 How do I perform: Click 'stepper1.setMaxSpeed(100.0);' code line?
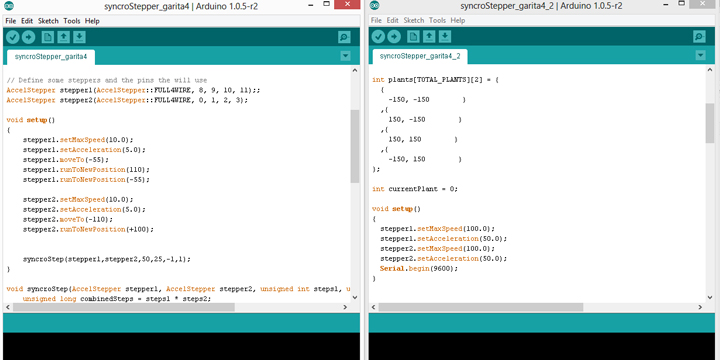pos(438,229)
